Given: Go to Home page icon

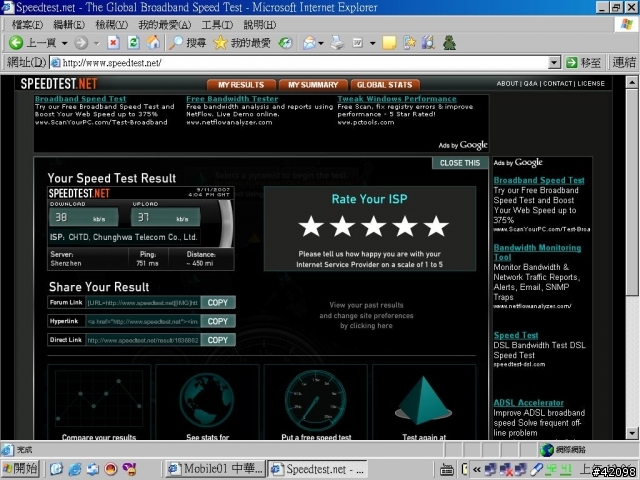Looking at the screenshot, I should coord(153,42).
